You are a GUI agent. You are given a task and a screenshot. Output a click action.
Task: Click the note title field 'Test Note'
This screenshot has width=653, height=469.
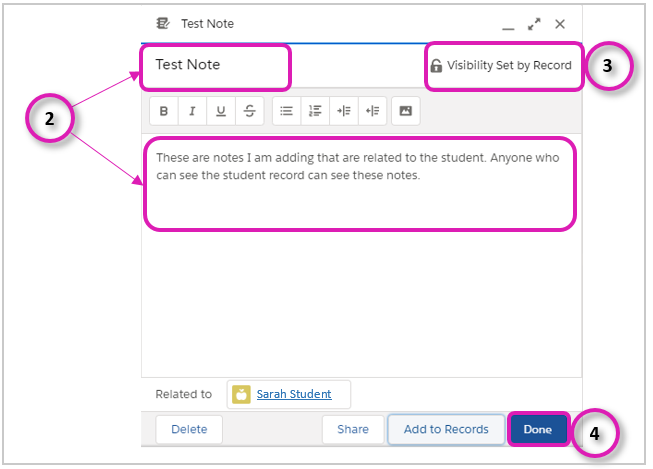coord(215,65)
